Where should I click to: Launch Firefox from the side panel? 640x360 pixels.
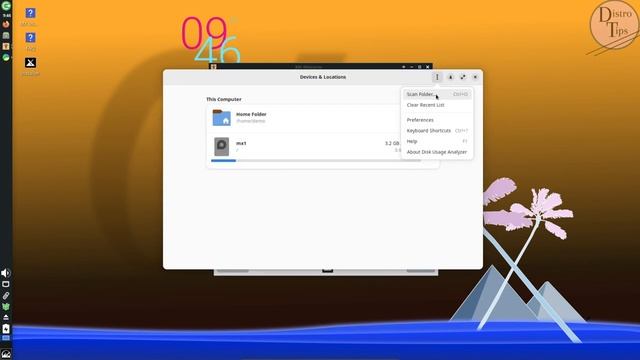[6, 24]
